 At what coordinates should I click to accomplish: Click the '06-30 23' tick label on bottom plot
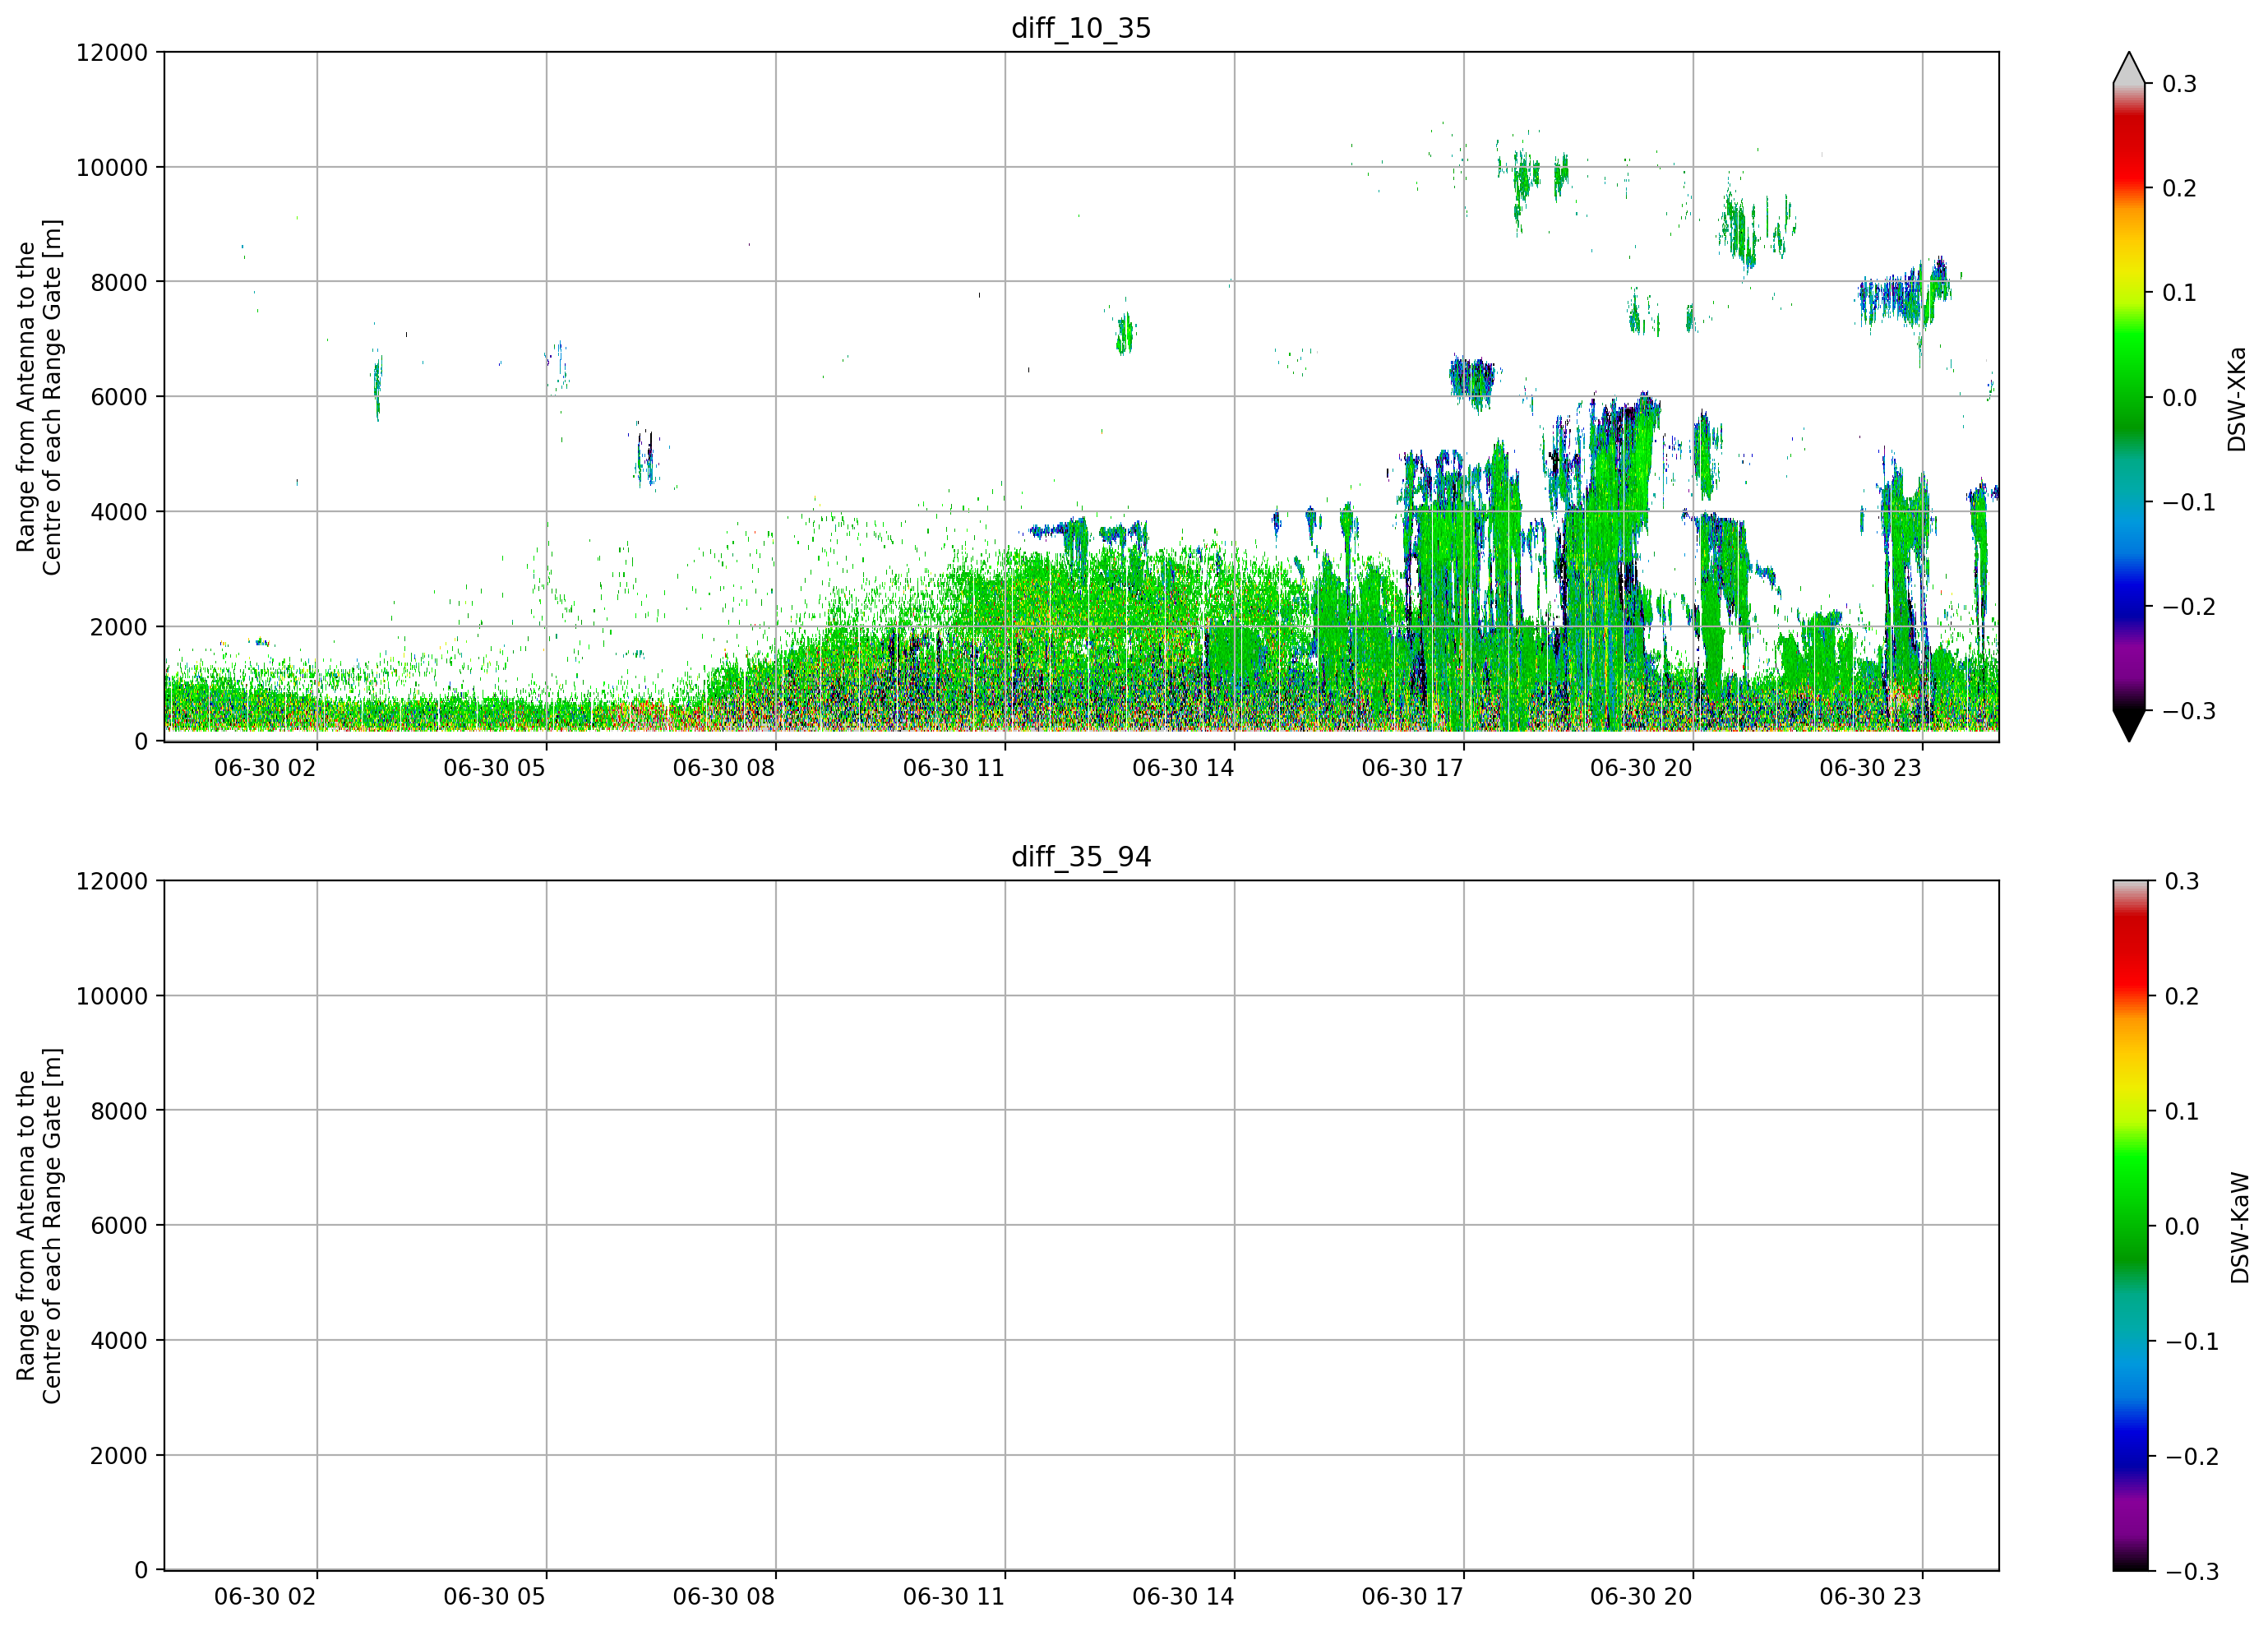coord(1870,1596)
